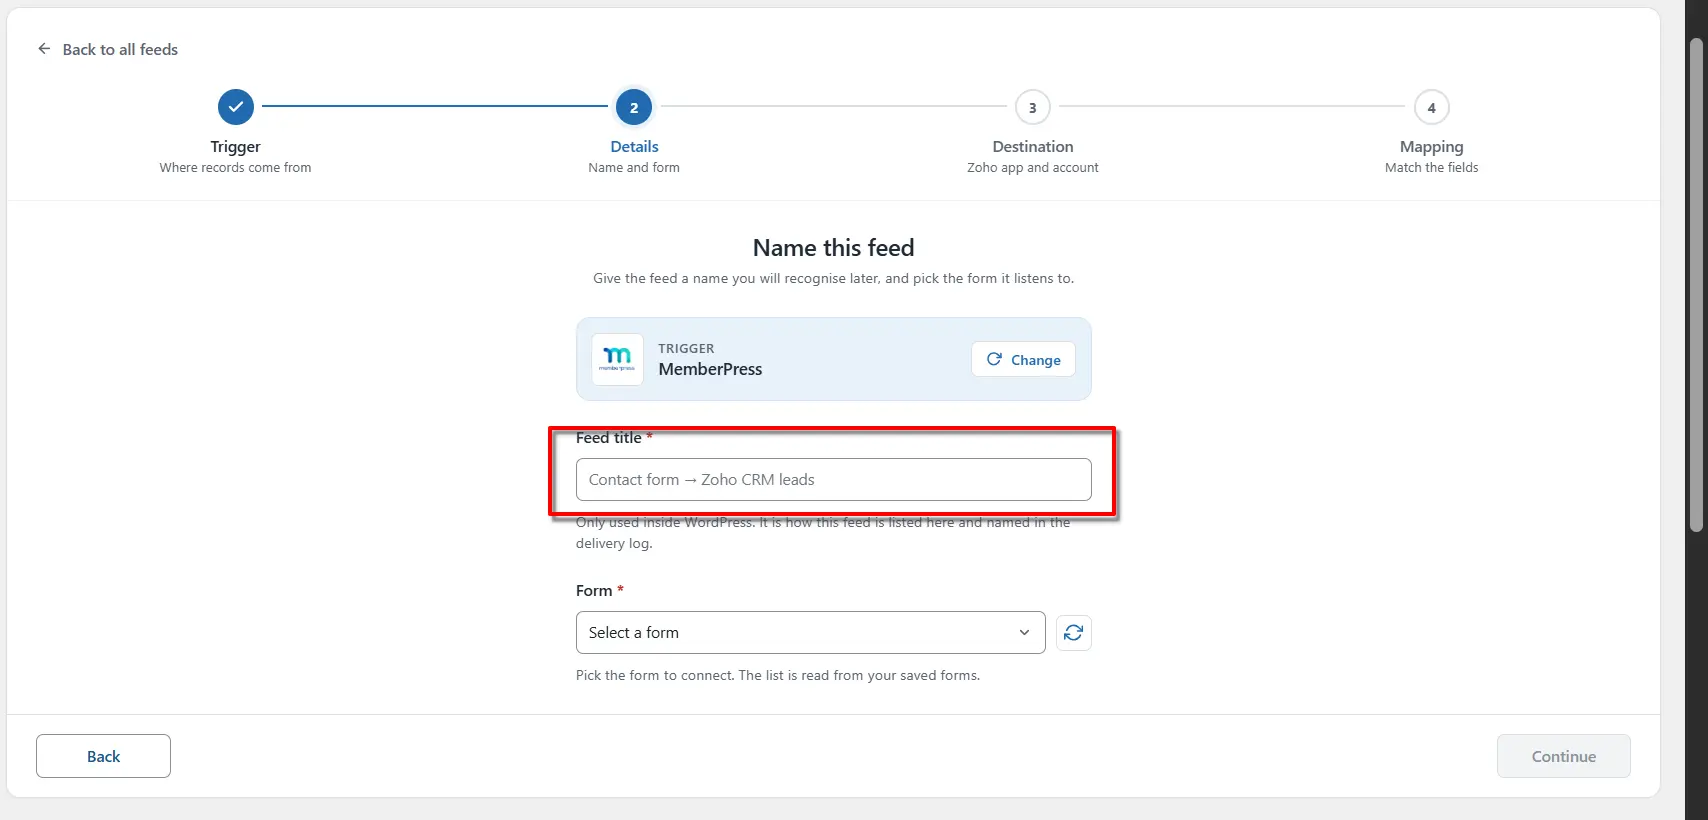Click into the Feed title input field
This screenshot has height=820, width=1708.
[834, 479]
